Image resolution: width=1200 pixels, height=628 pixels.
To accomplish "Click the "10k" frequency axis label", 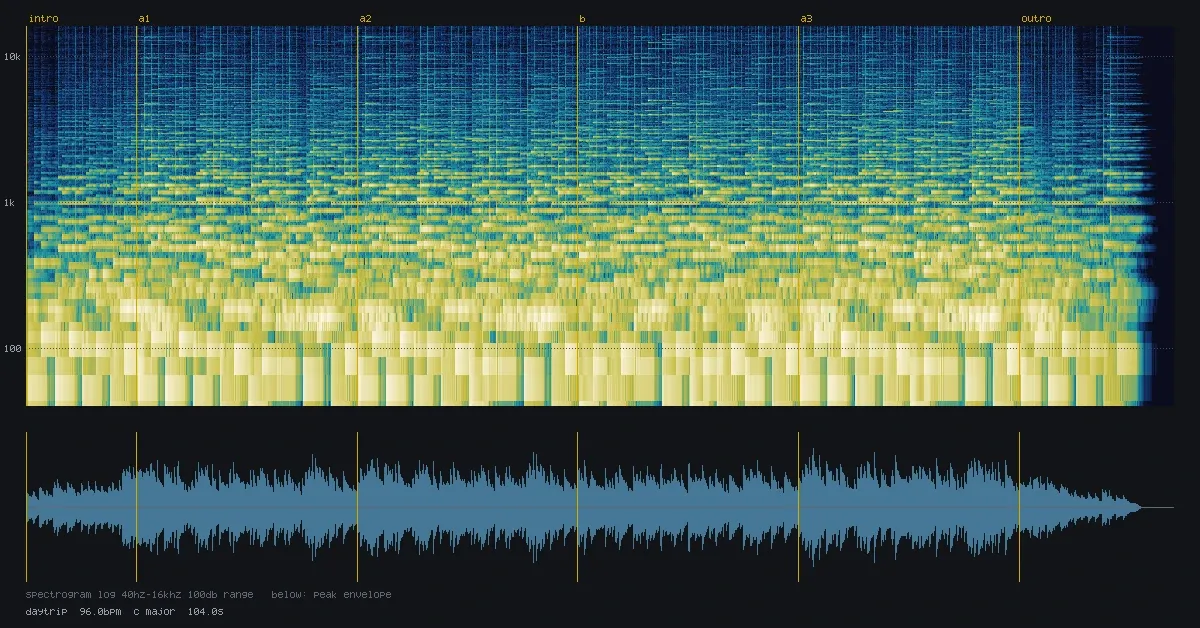I will [12, 57].
